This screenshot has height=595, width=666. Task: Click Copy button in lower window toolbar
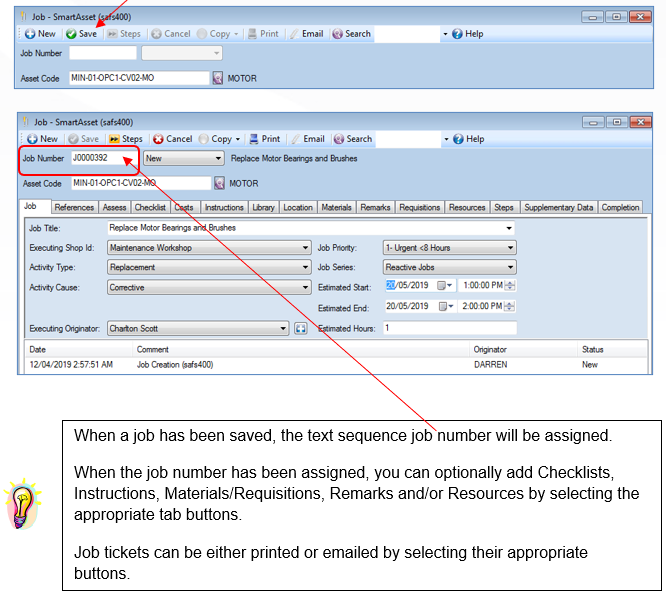click(220, 139)
